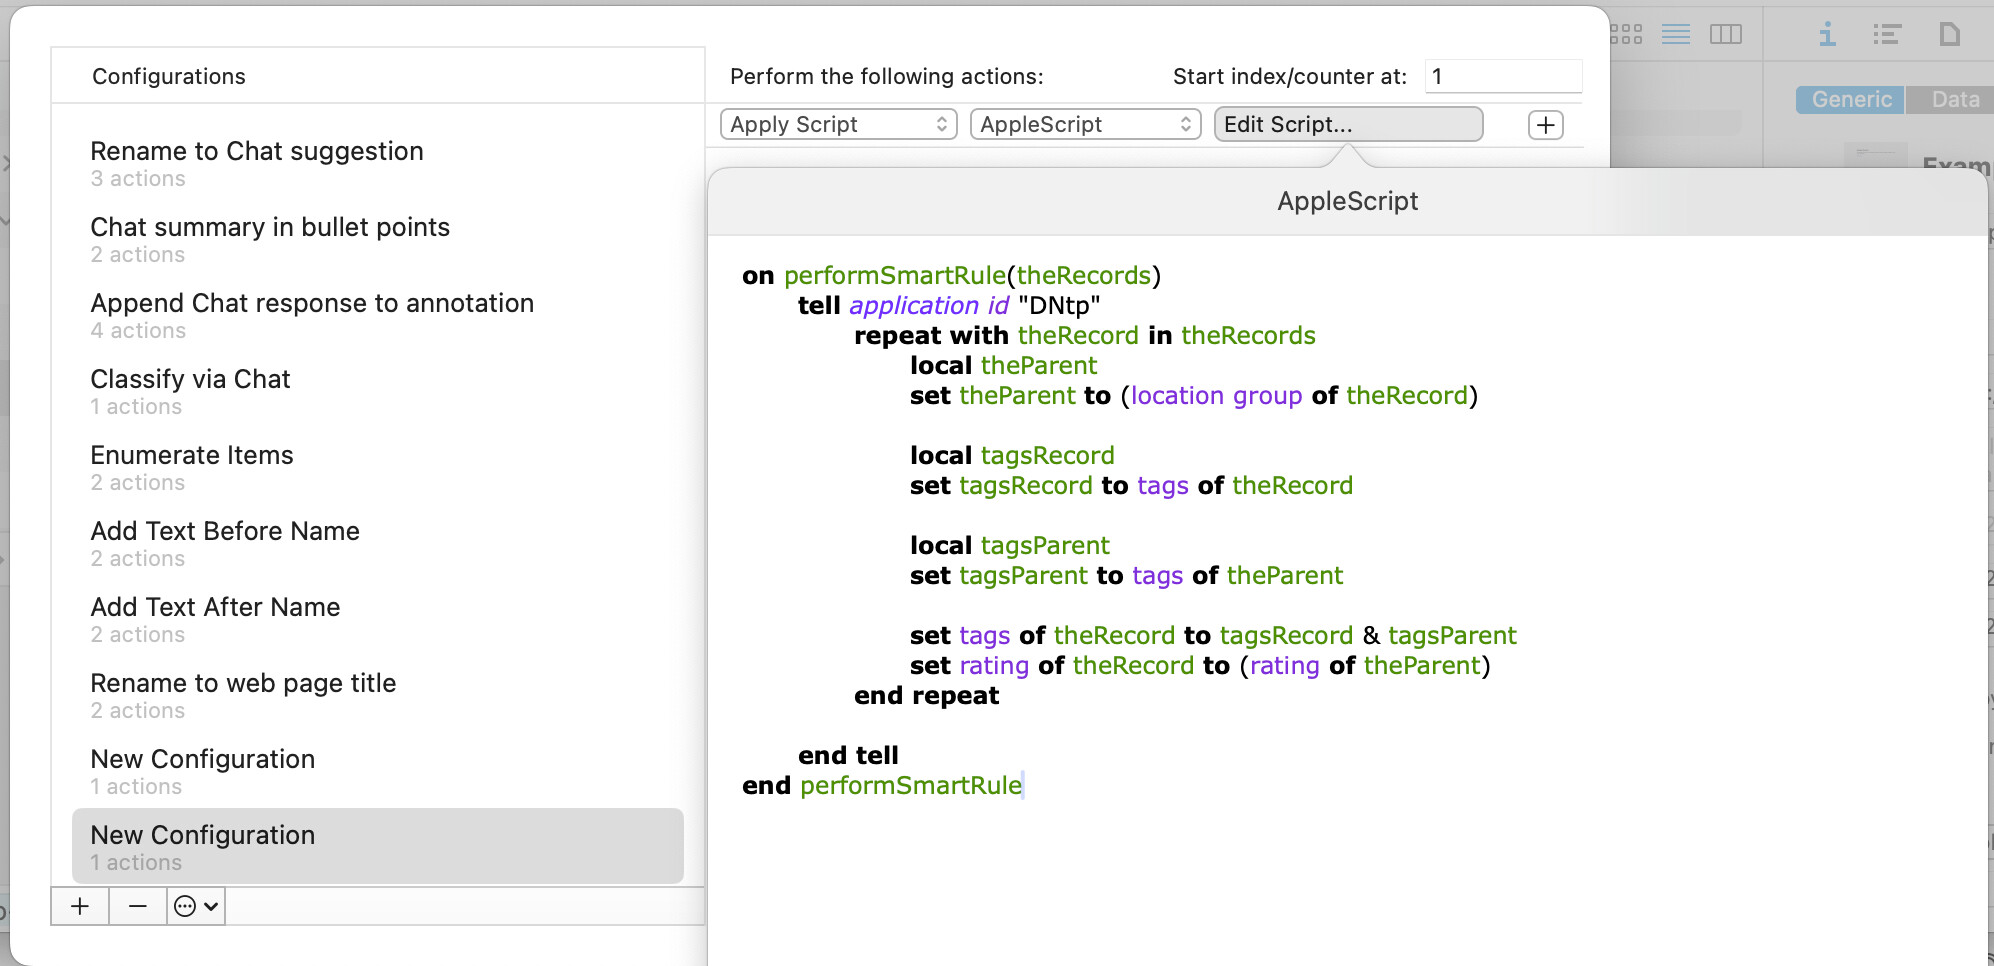The height and width of the screenshot is (966, 1994).
Task: Remove selected configuration with minus button
Action: [x=138, y=906]
